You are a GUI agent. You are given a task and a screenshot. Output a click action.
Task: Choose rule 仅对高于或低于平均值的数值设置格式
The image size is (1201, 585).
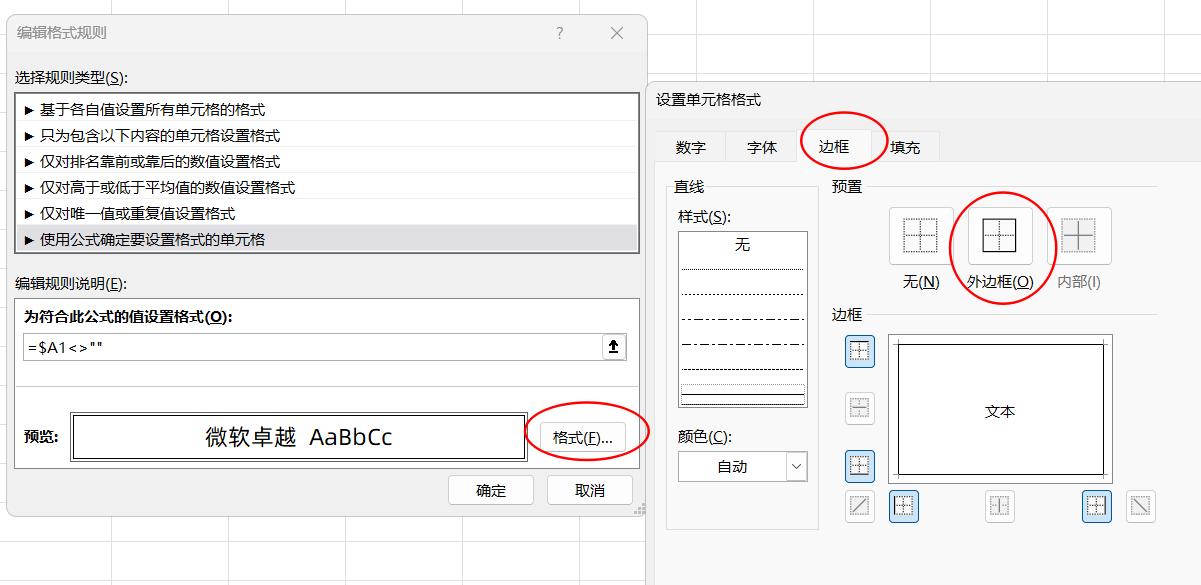pos(328,188)
